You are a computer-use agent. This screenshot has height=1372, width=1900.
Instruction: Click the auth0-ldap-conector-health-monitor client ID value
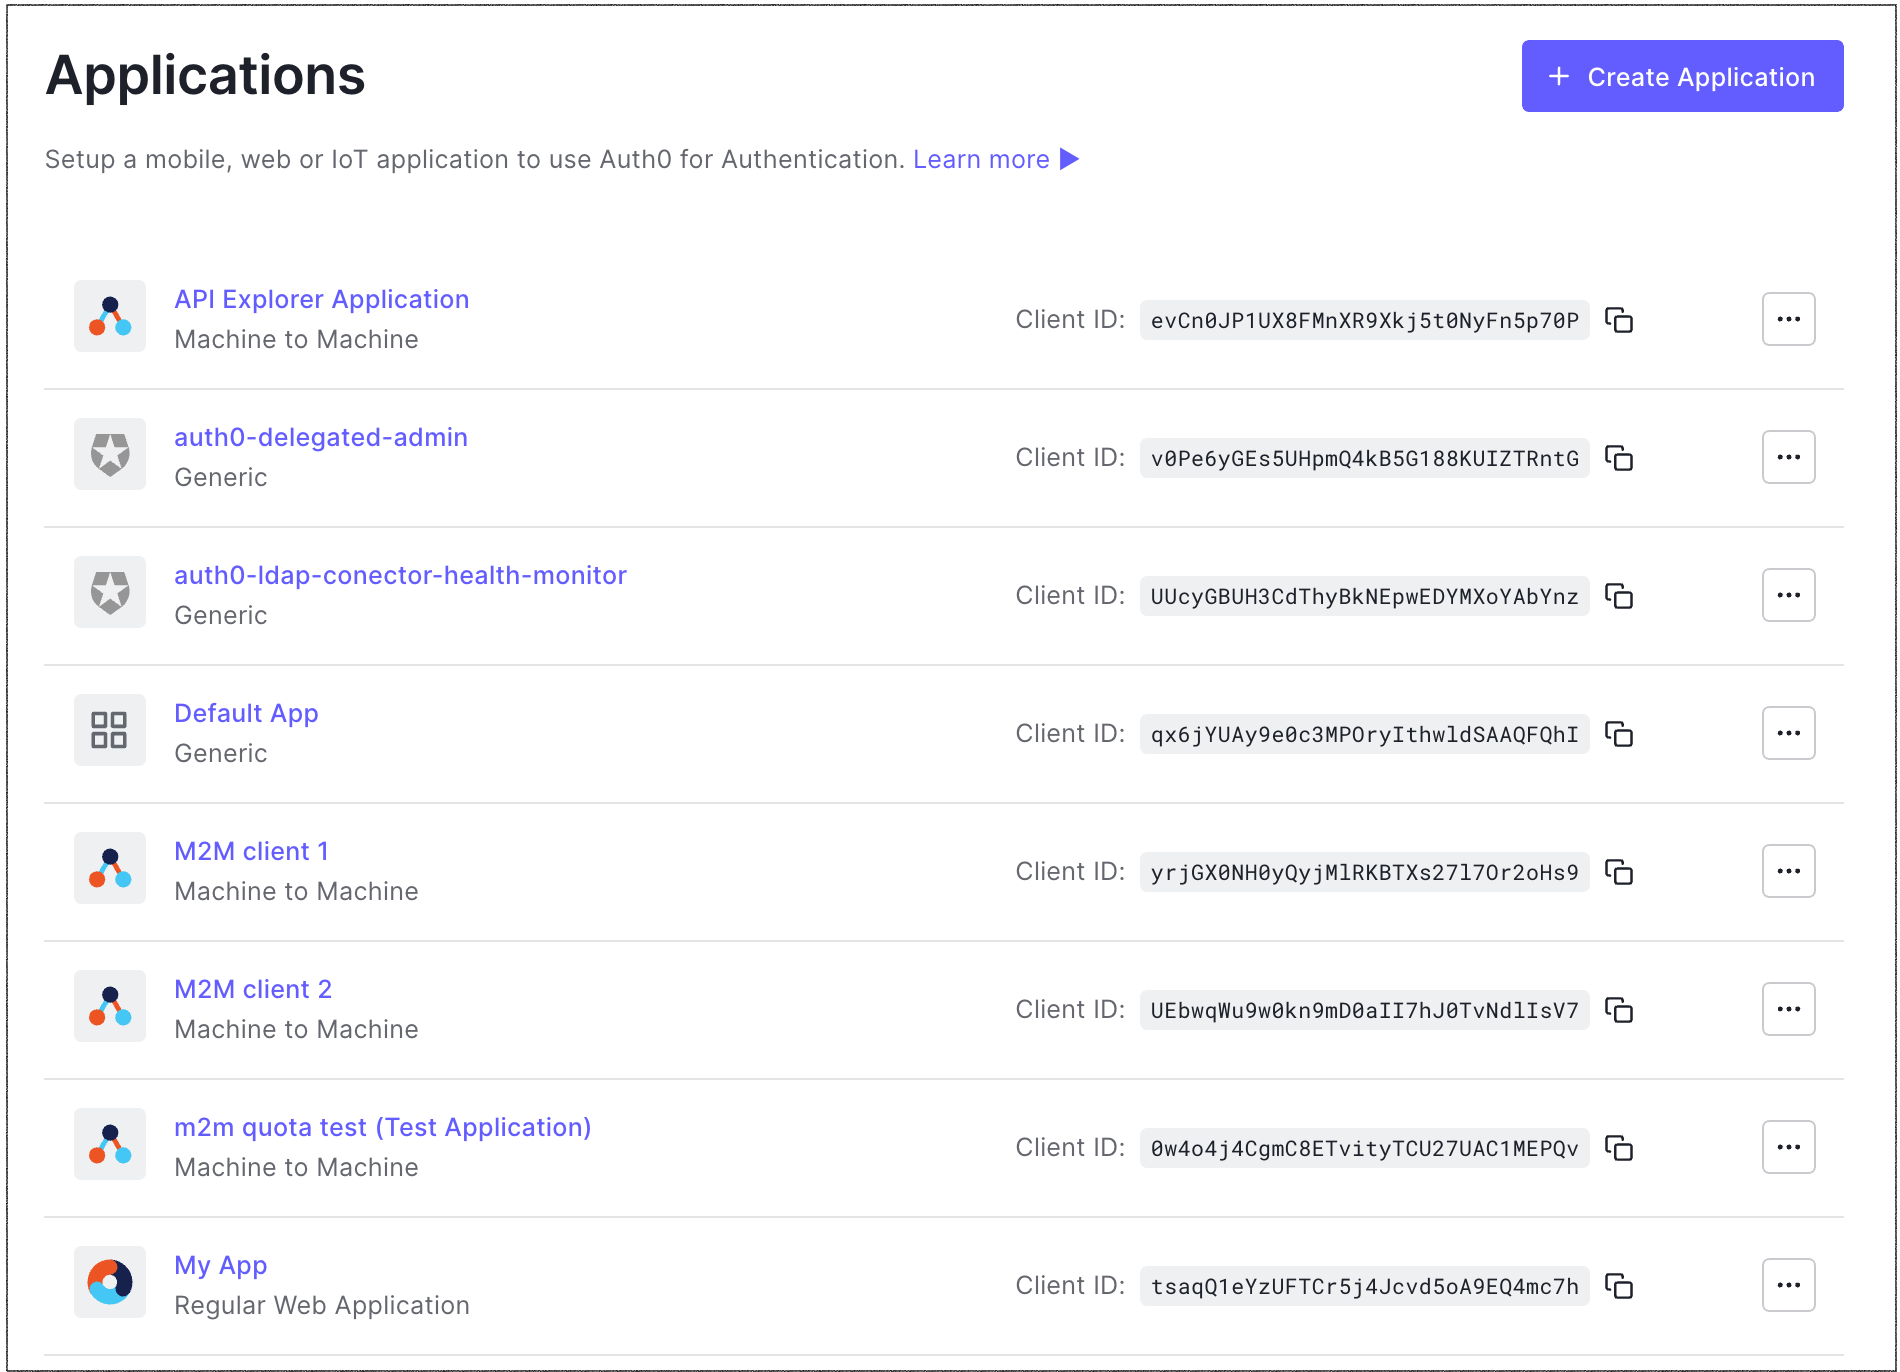click(1364, 597)
